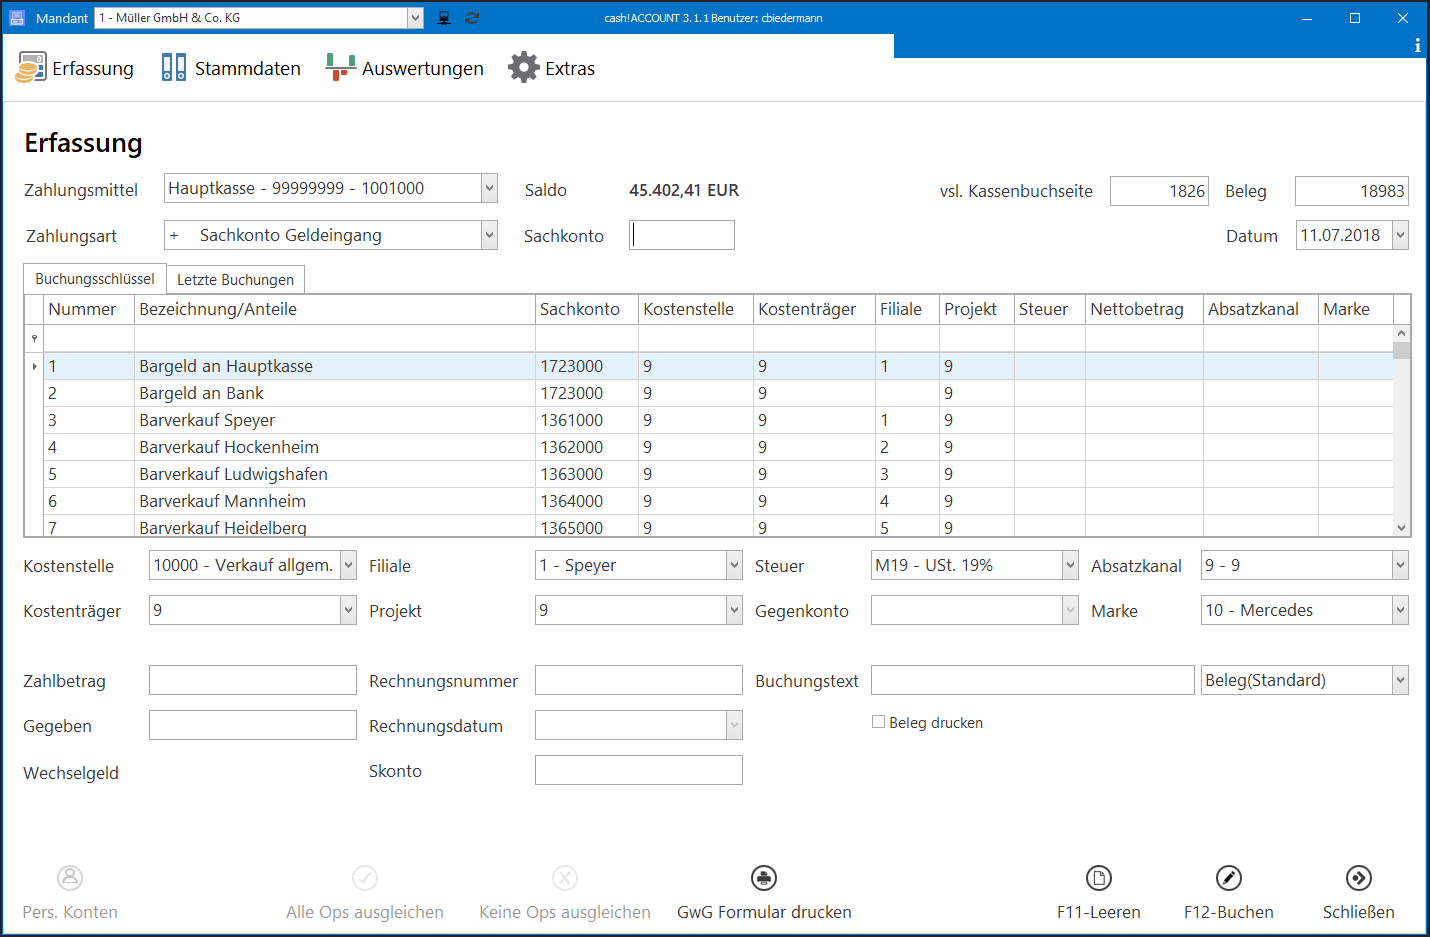Open the Datum date picker dropdown
This screenshot has width=1430, height=937.
[1400, 235]
